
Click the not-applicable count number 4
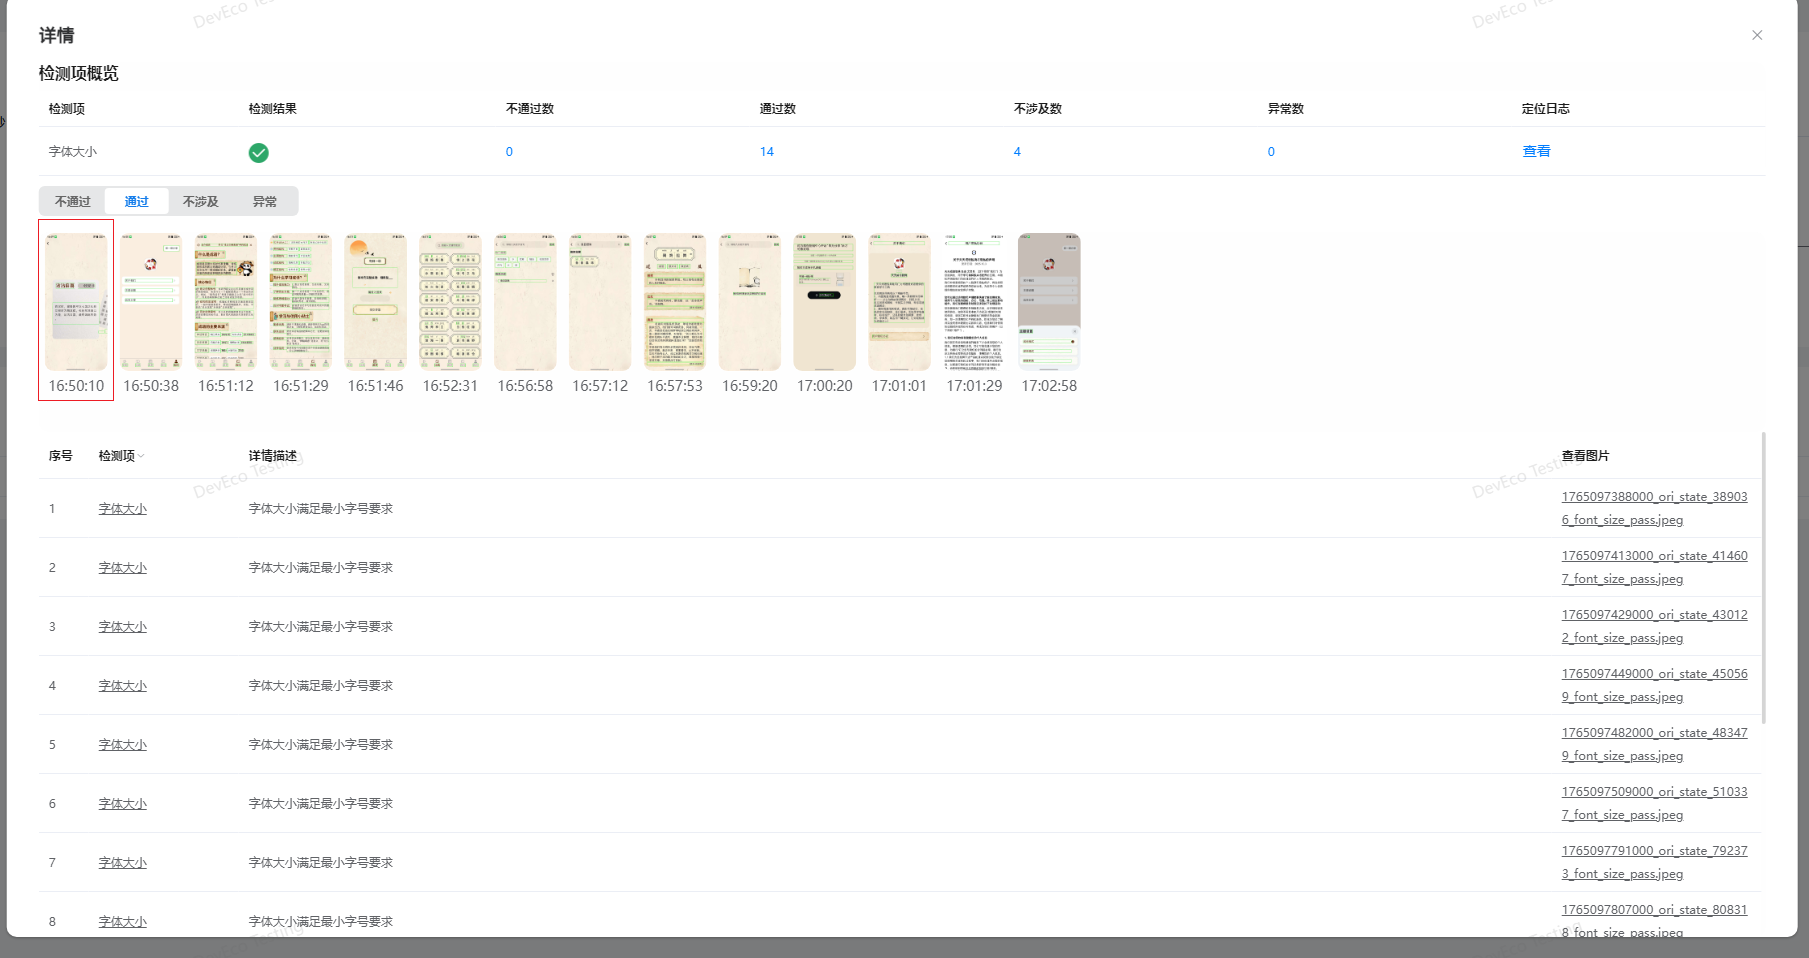click(x=1017, y=152)
